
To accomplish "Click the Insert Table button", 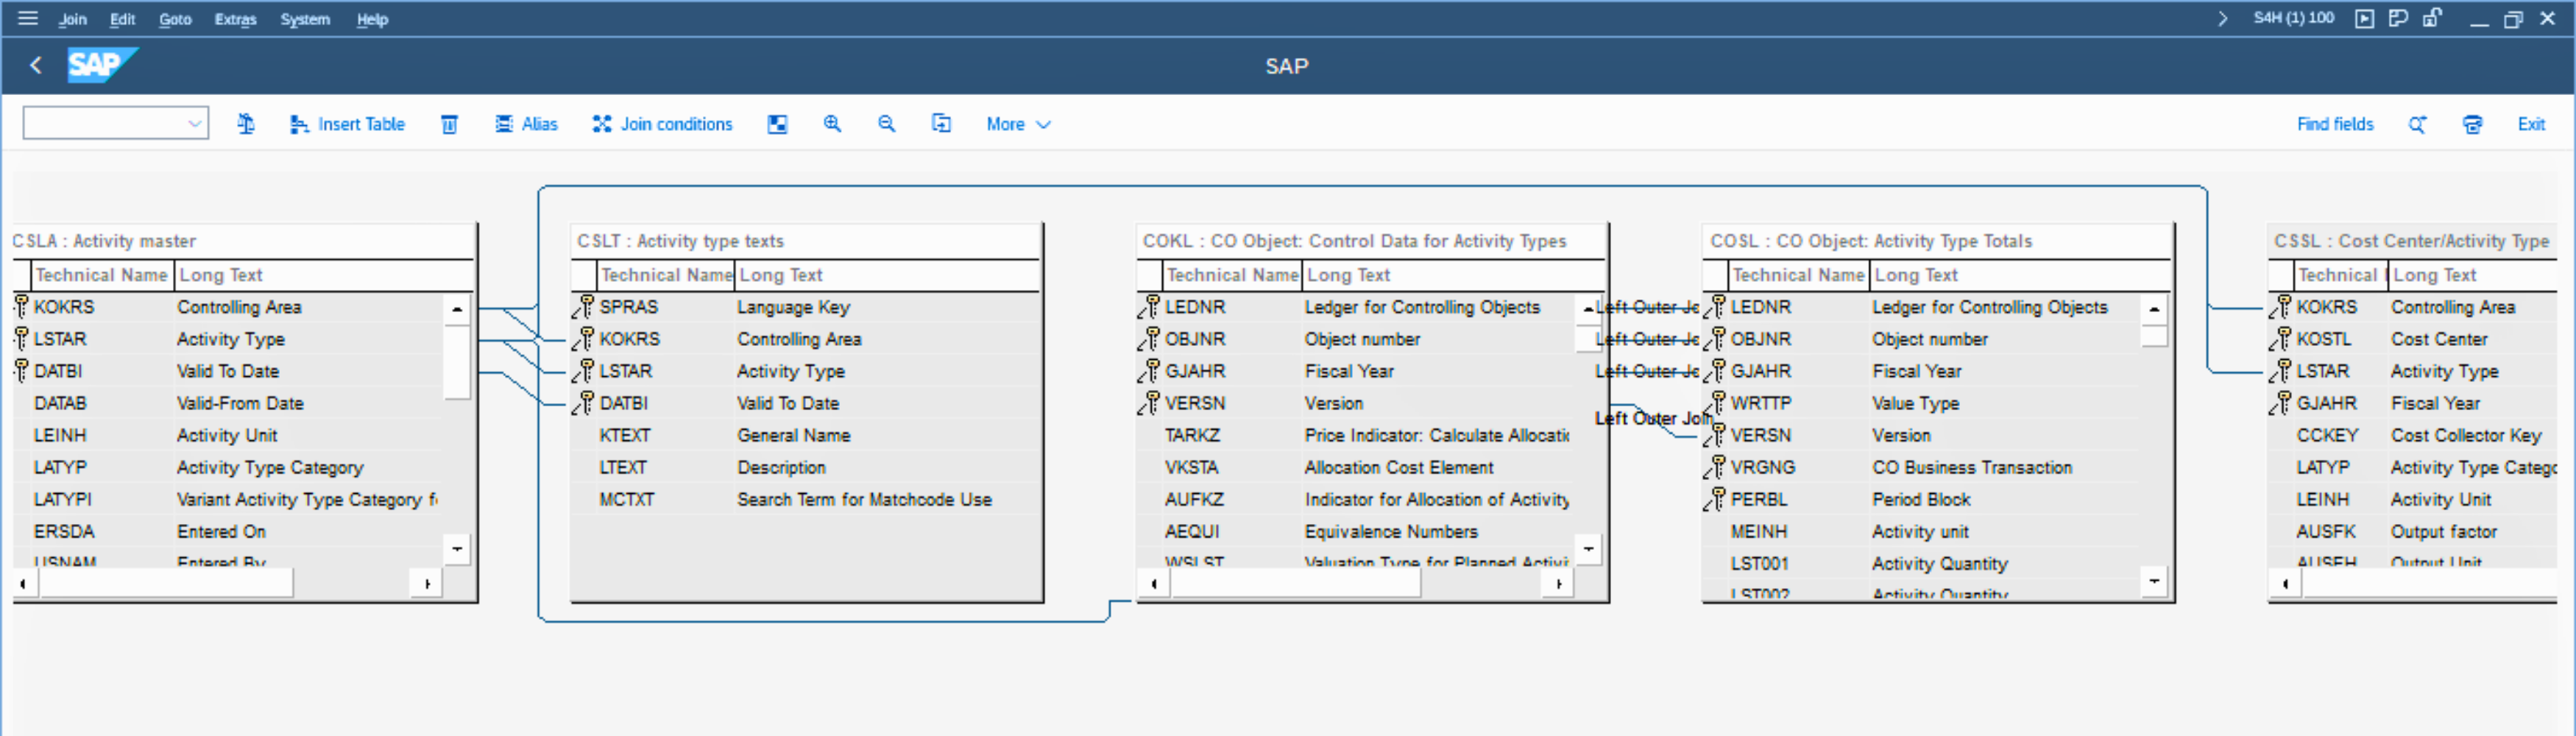I will pyautogui.click(x=347, y=124).
